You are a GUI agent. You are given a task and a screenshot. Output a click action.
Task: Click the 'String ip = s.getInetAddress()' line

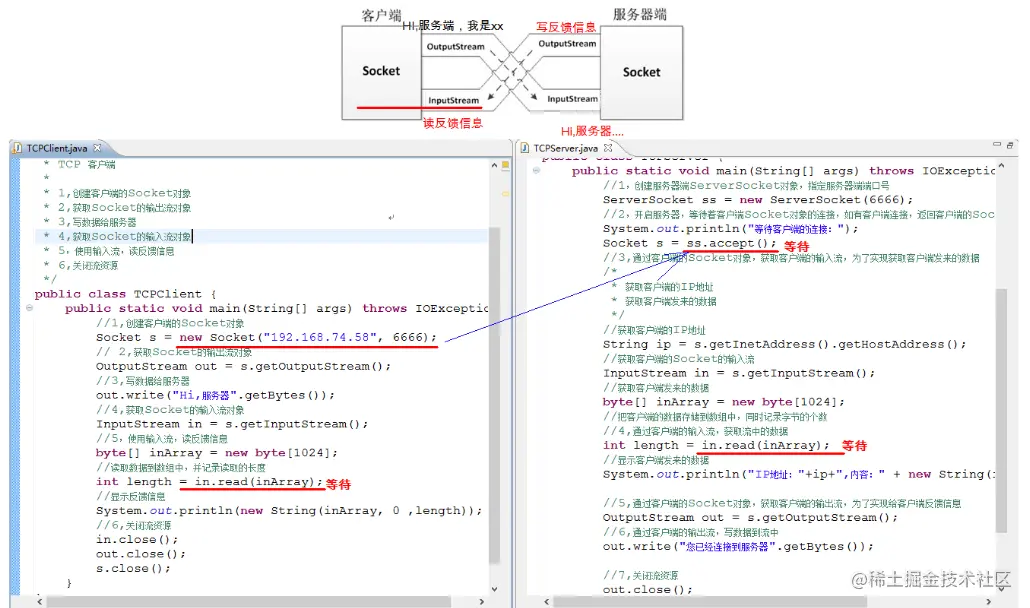(x=784, y=343)
